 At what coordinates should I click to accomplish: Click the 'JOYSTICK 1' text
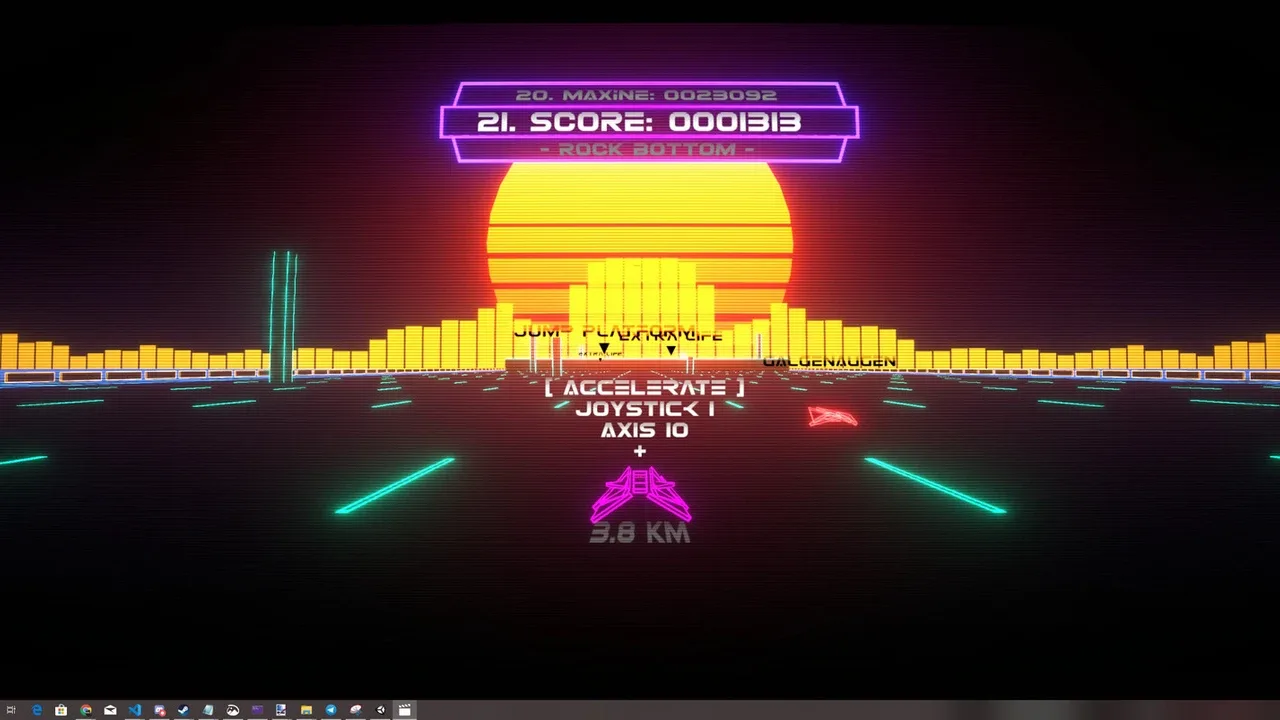point(645,409)
